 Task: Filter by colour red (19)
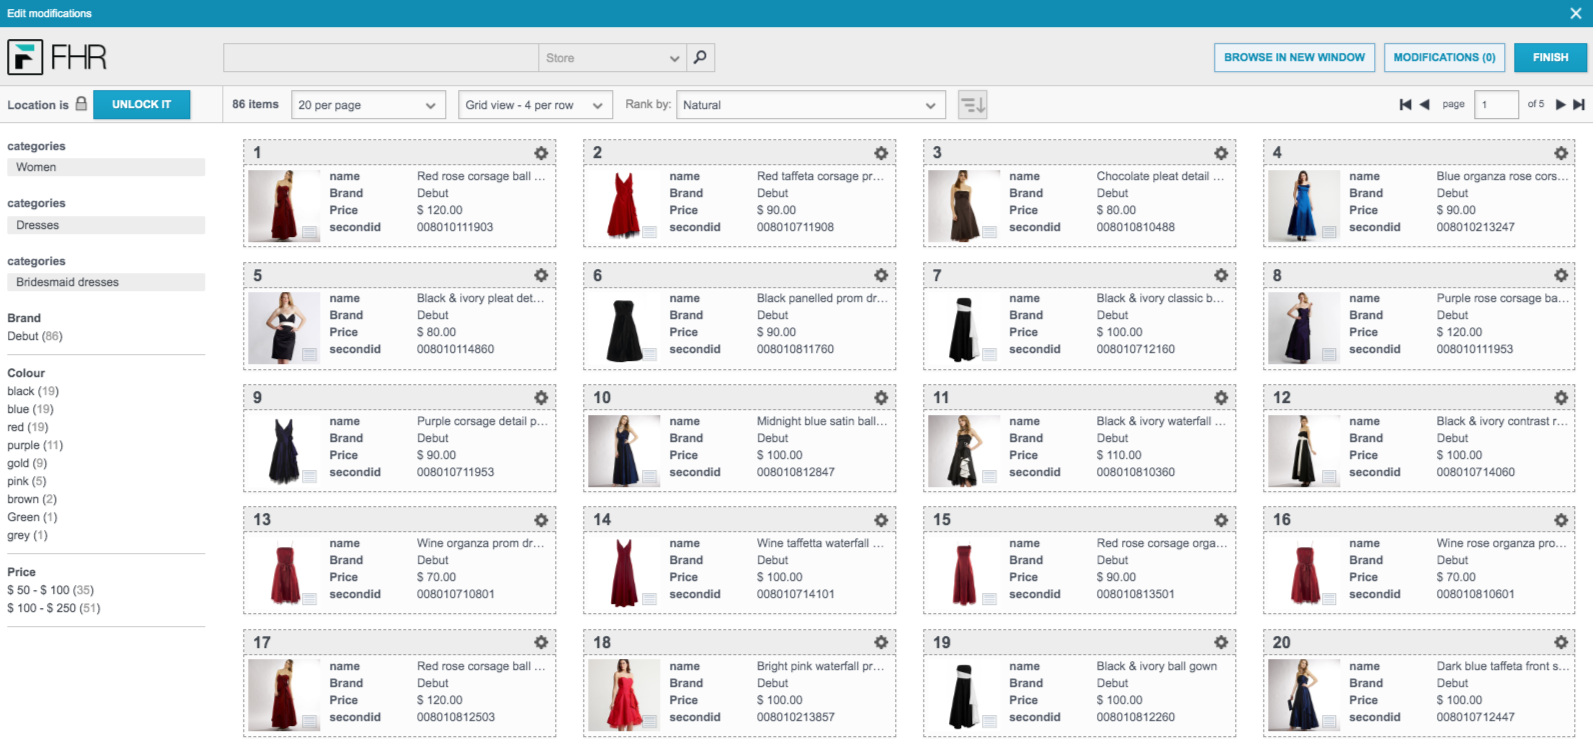[28, 427]
